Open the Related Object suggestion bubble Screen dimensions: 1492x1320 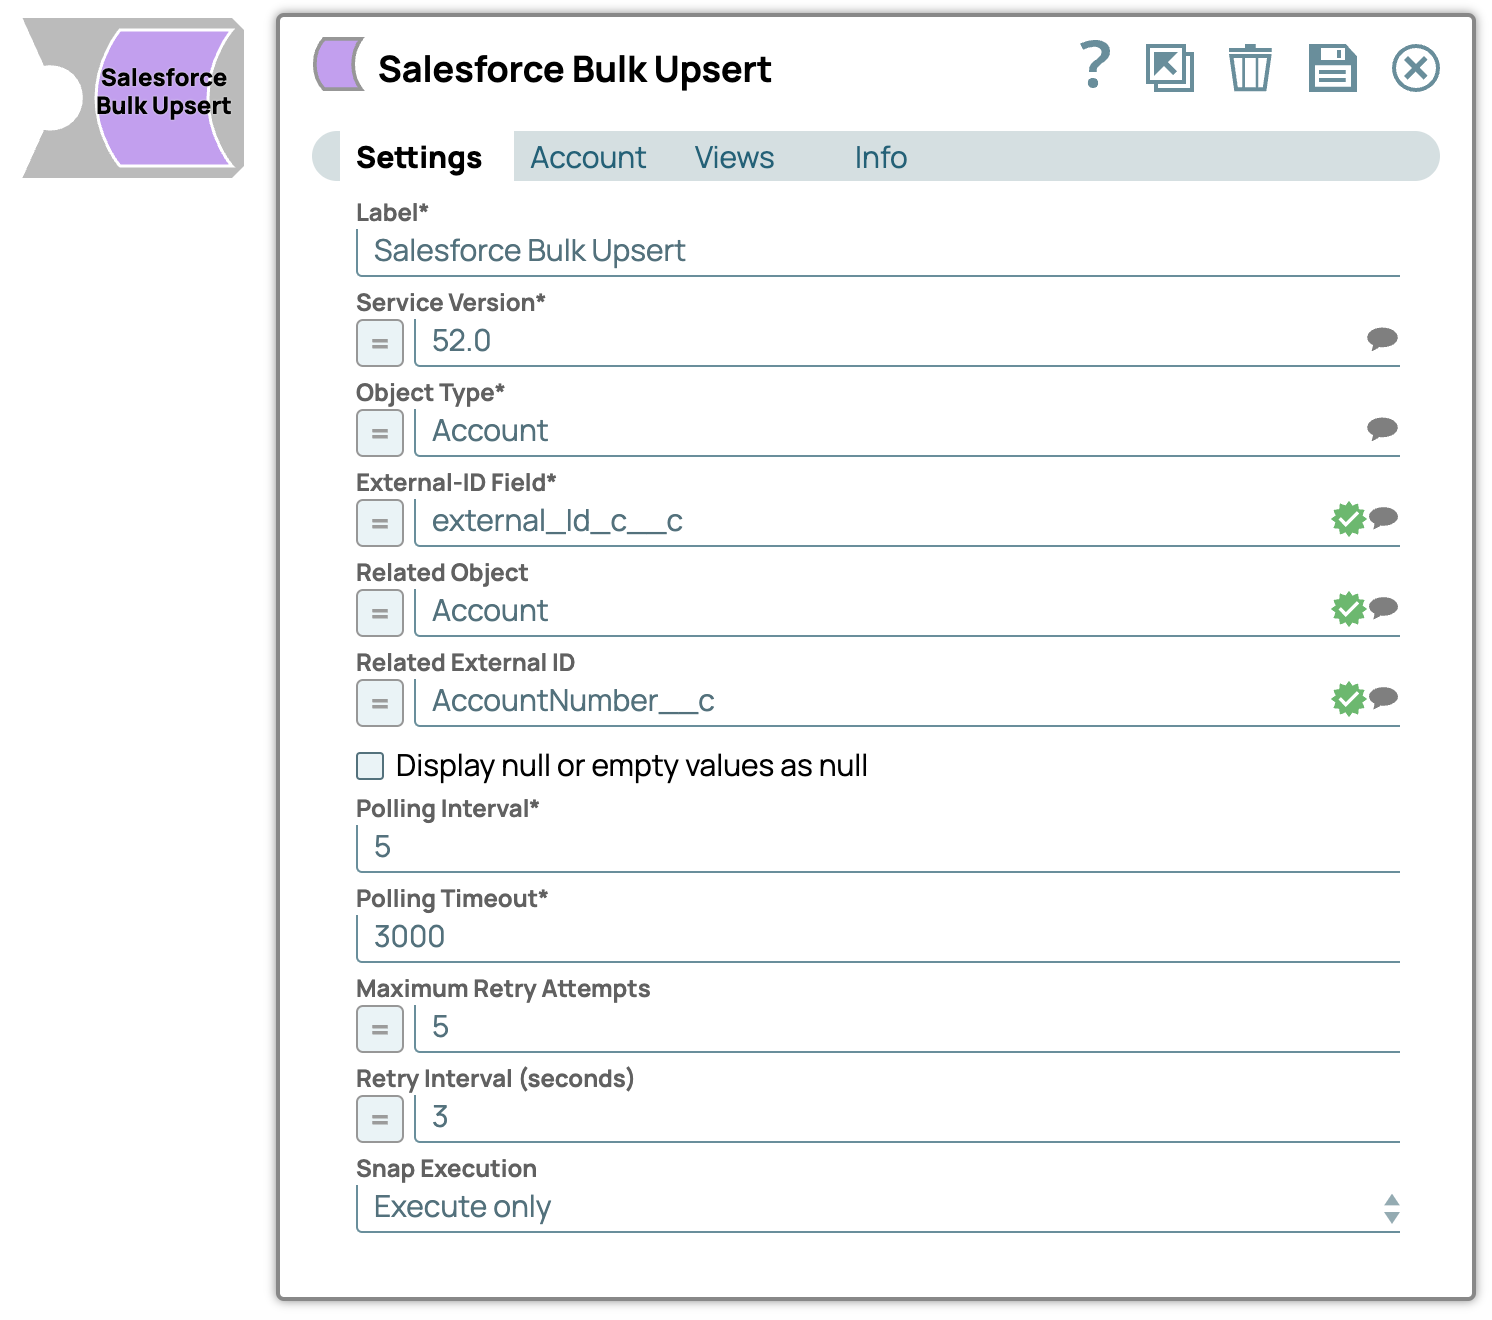(1383, 608)
